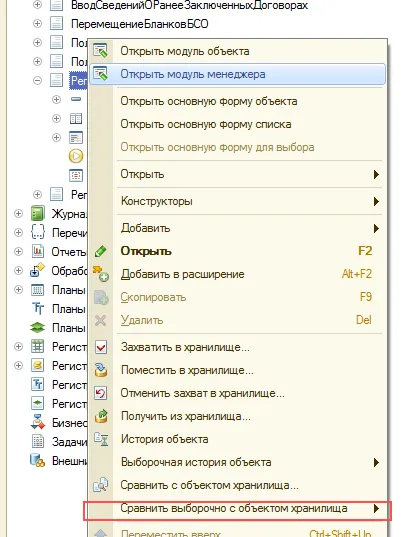
Task: Choose Добавить в расширение
Action: tap(237, 274)
